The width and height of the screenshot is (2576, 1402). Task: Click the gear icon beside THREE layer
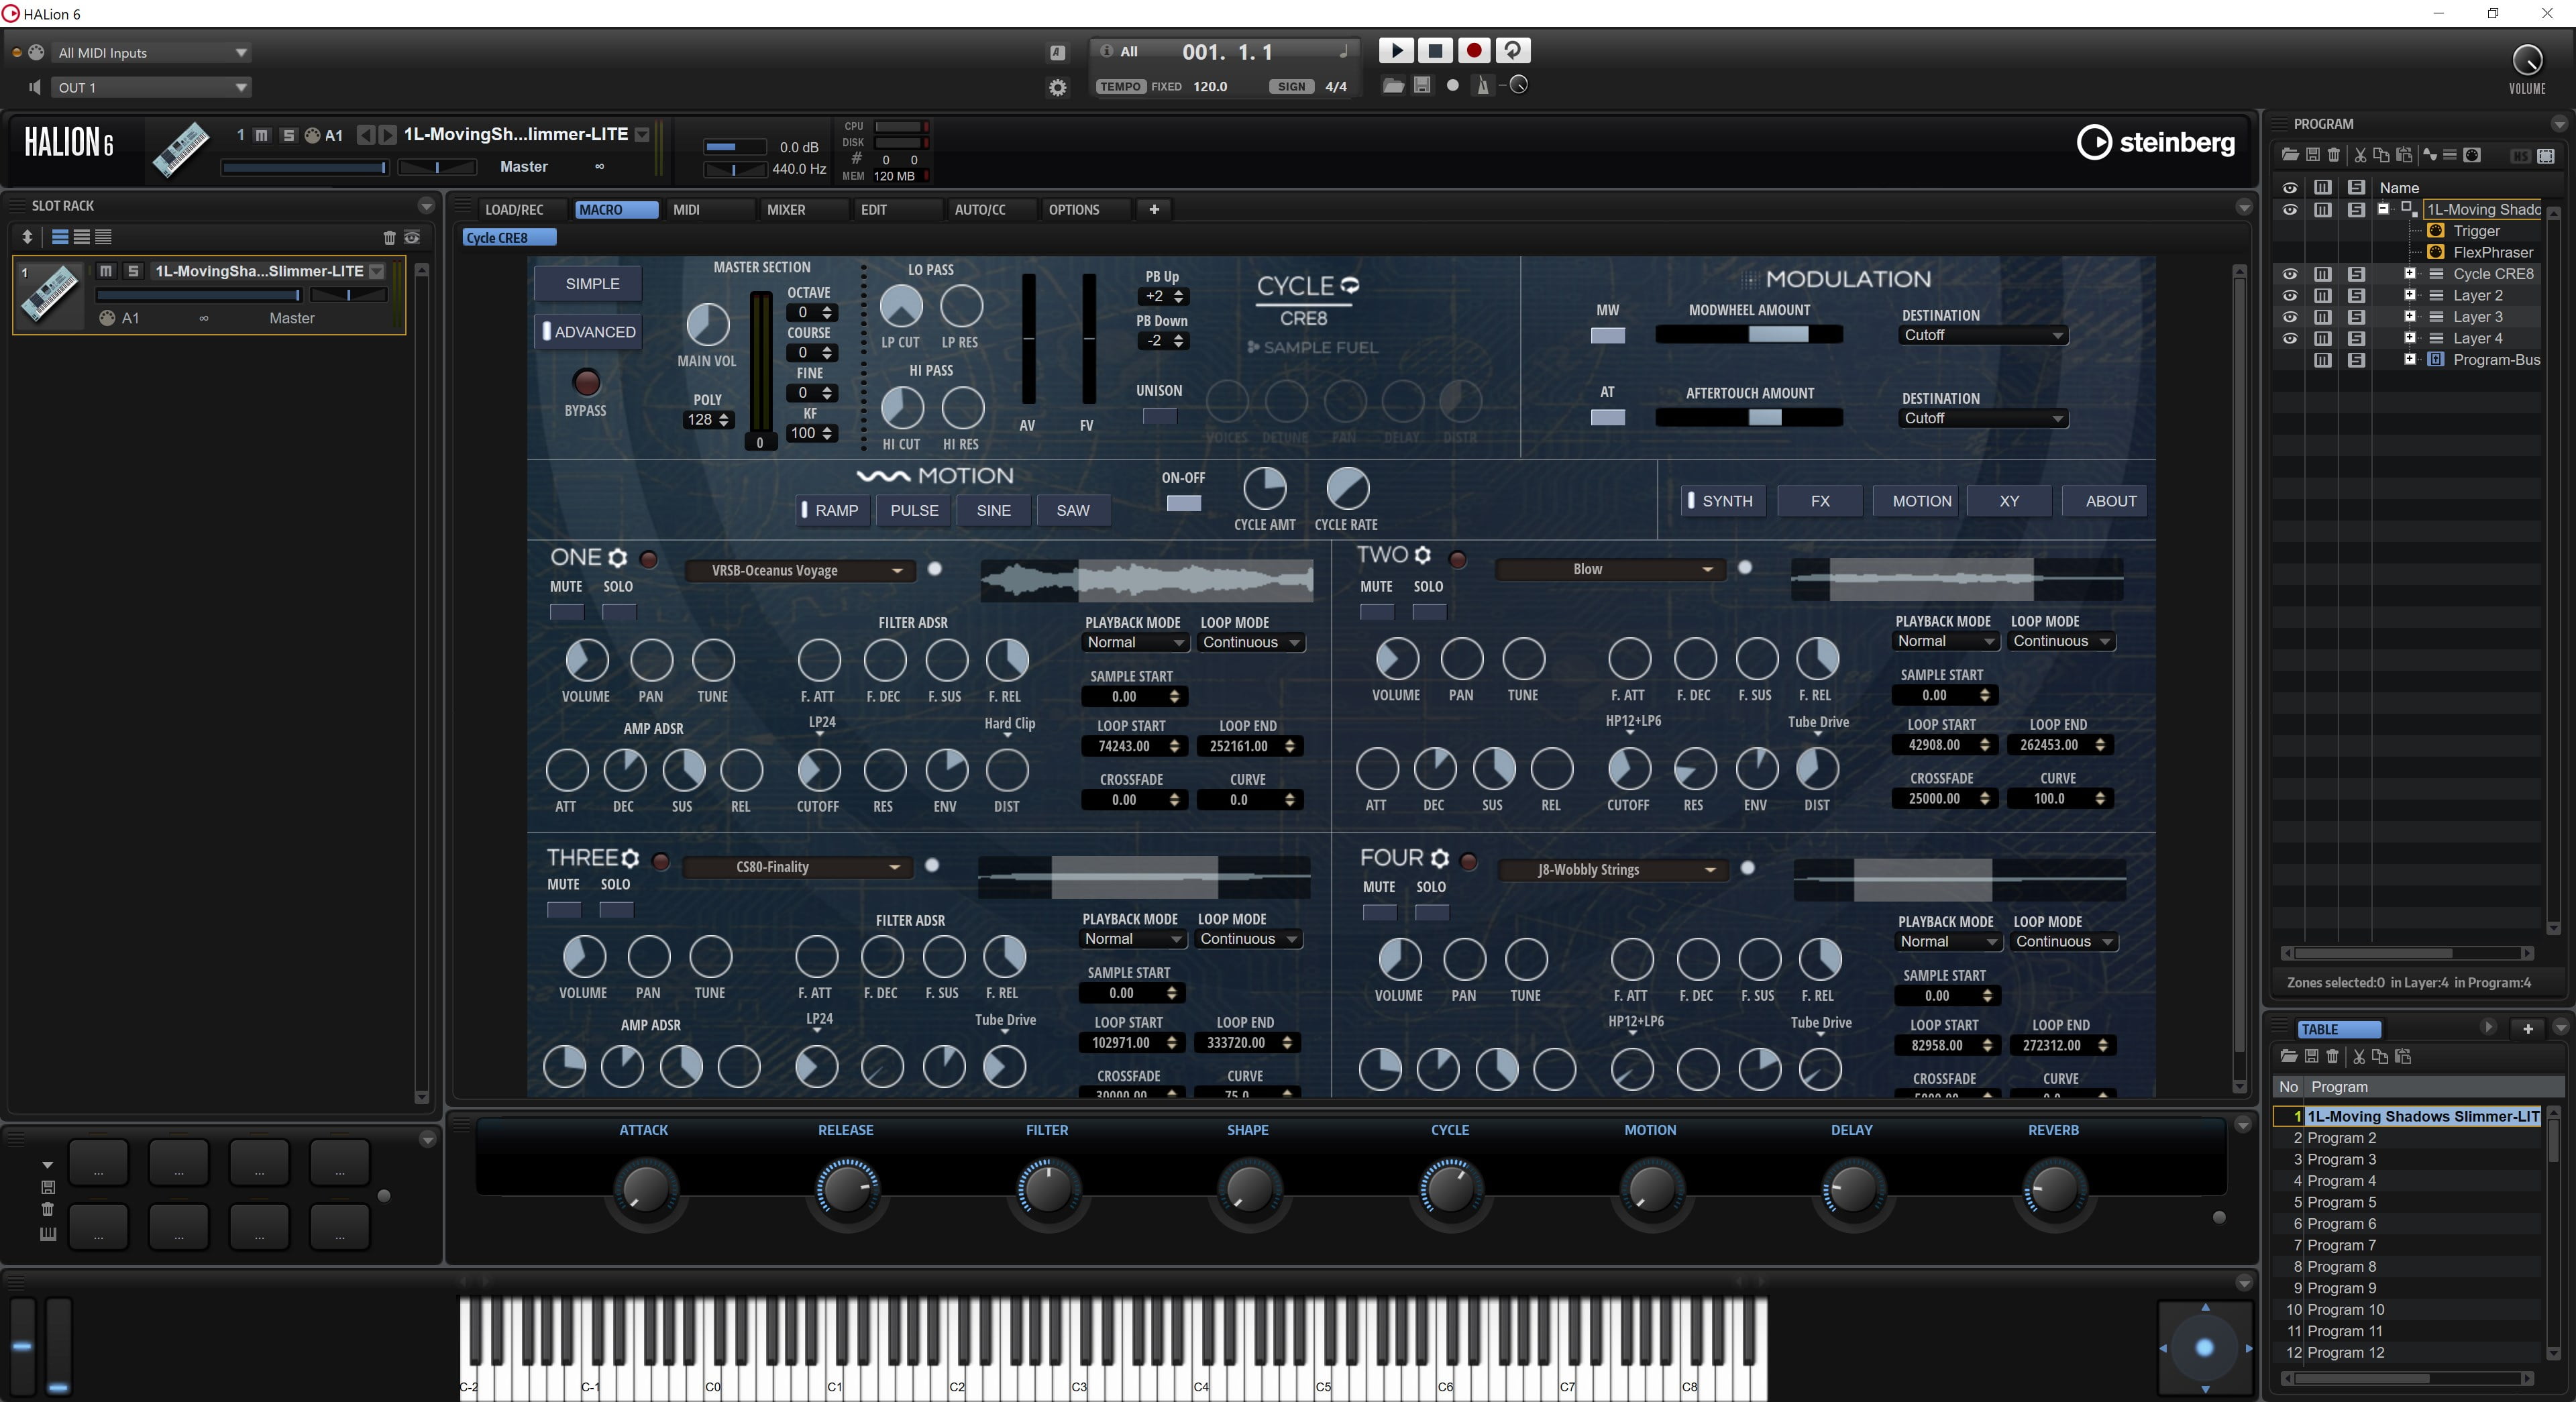(630, 858)
